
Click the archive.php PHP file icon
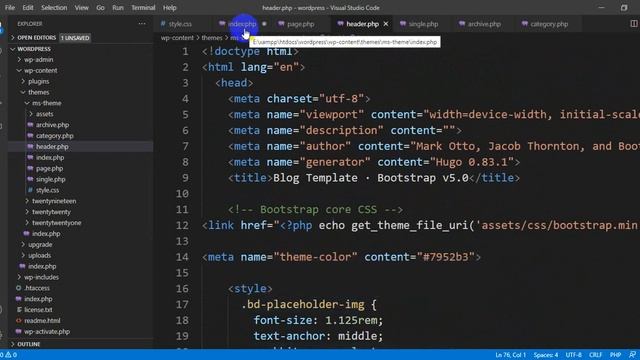pyautogui.click(x=30, y=125)
